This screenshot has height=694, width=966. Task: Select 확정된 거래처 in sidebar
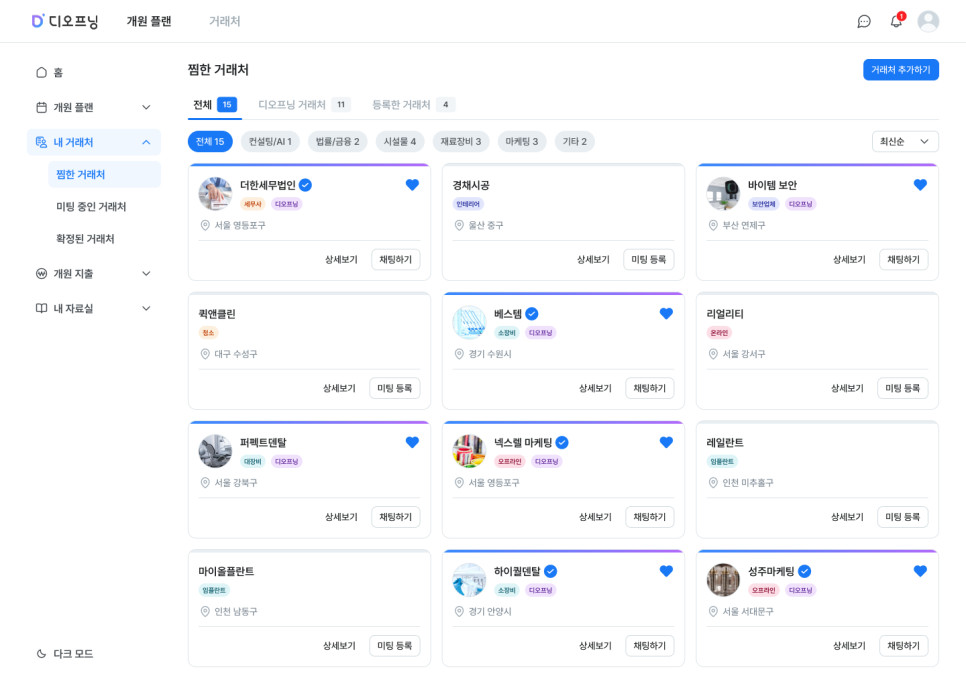[85, 239]
